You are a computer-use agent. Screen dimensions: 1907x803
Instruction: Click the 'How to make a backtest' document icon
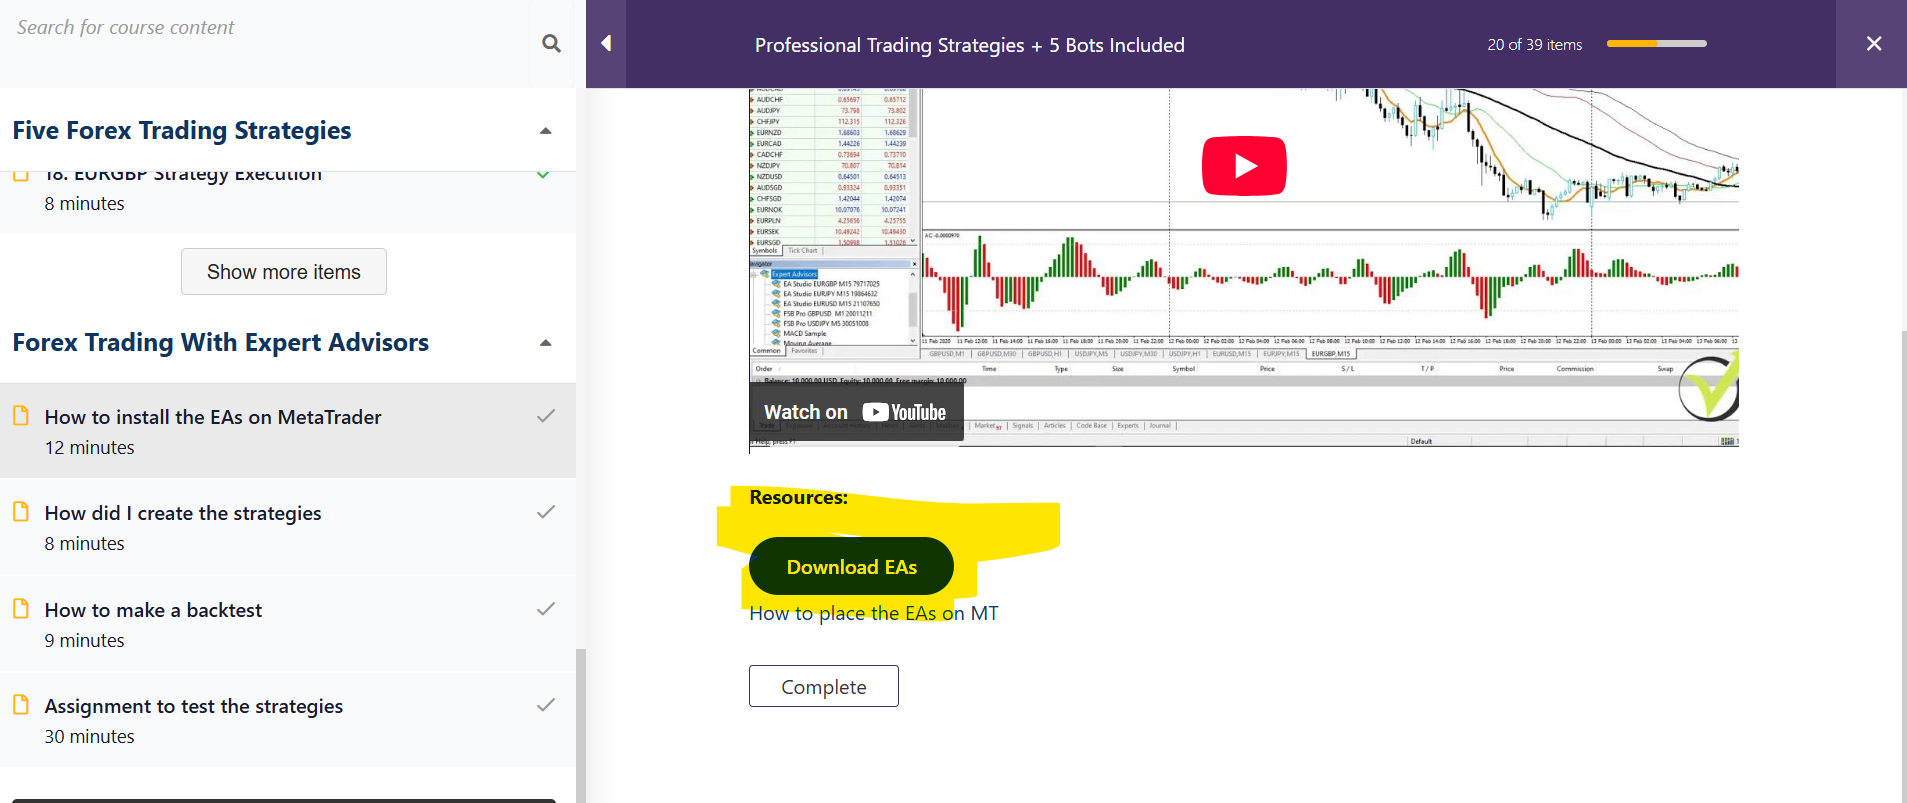[x=21, y=609]
